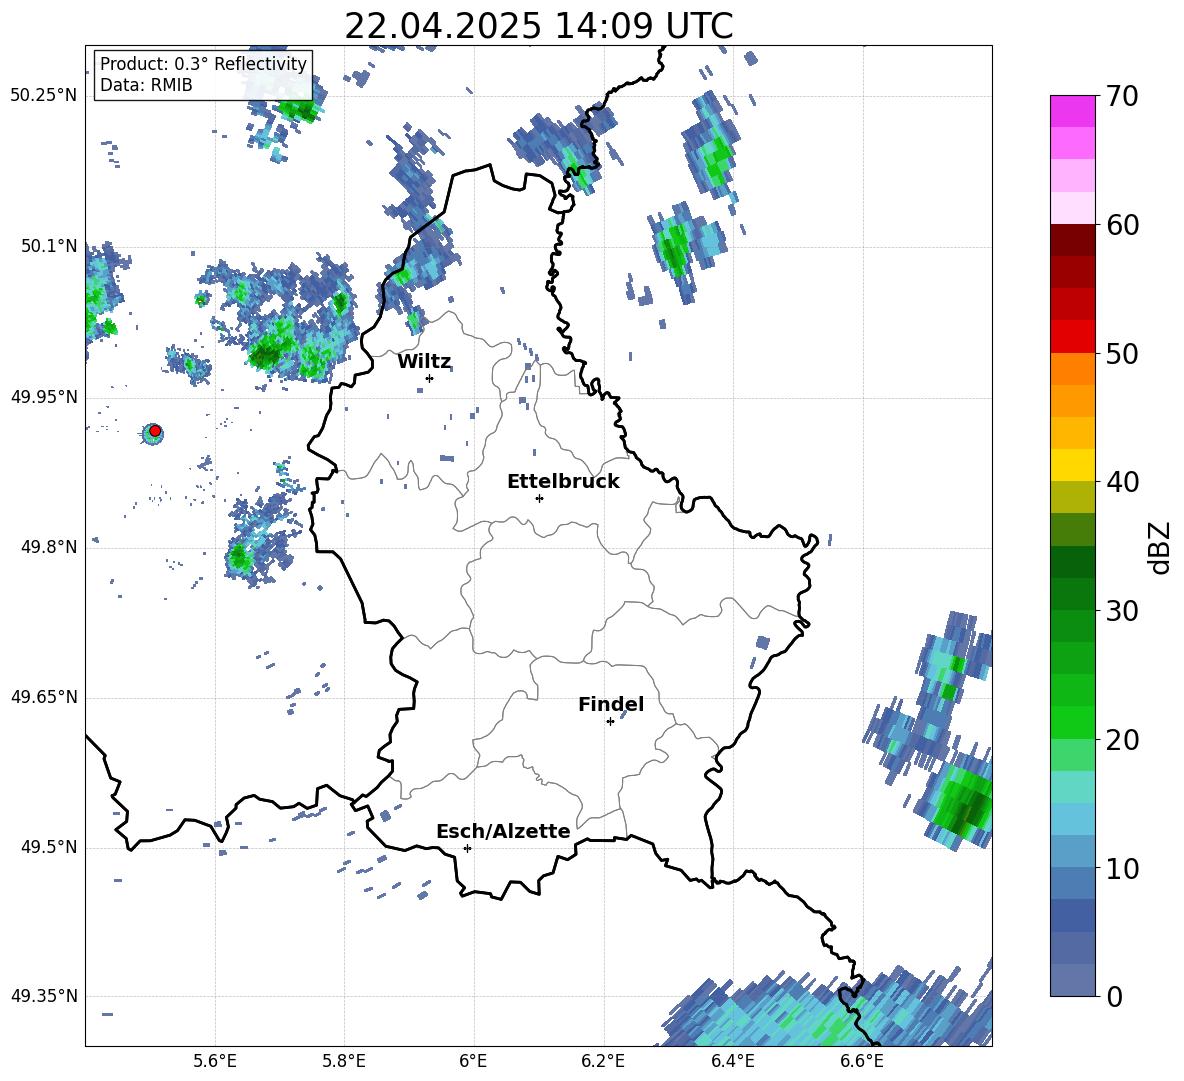
Task: Click the Findel city label
Action: (x=611, y=704)
